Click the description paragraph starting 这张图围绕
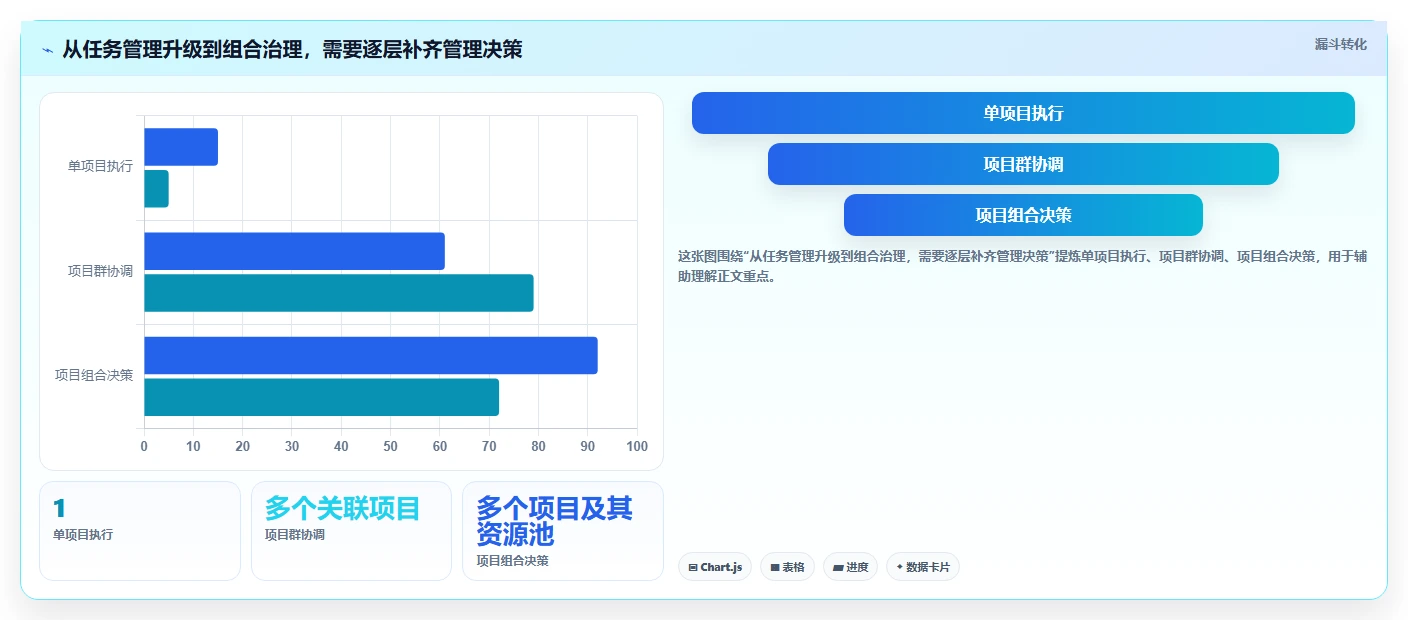 point(1022,266)
